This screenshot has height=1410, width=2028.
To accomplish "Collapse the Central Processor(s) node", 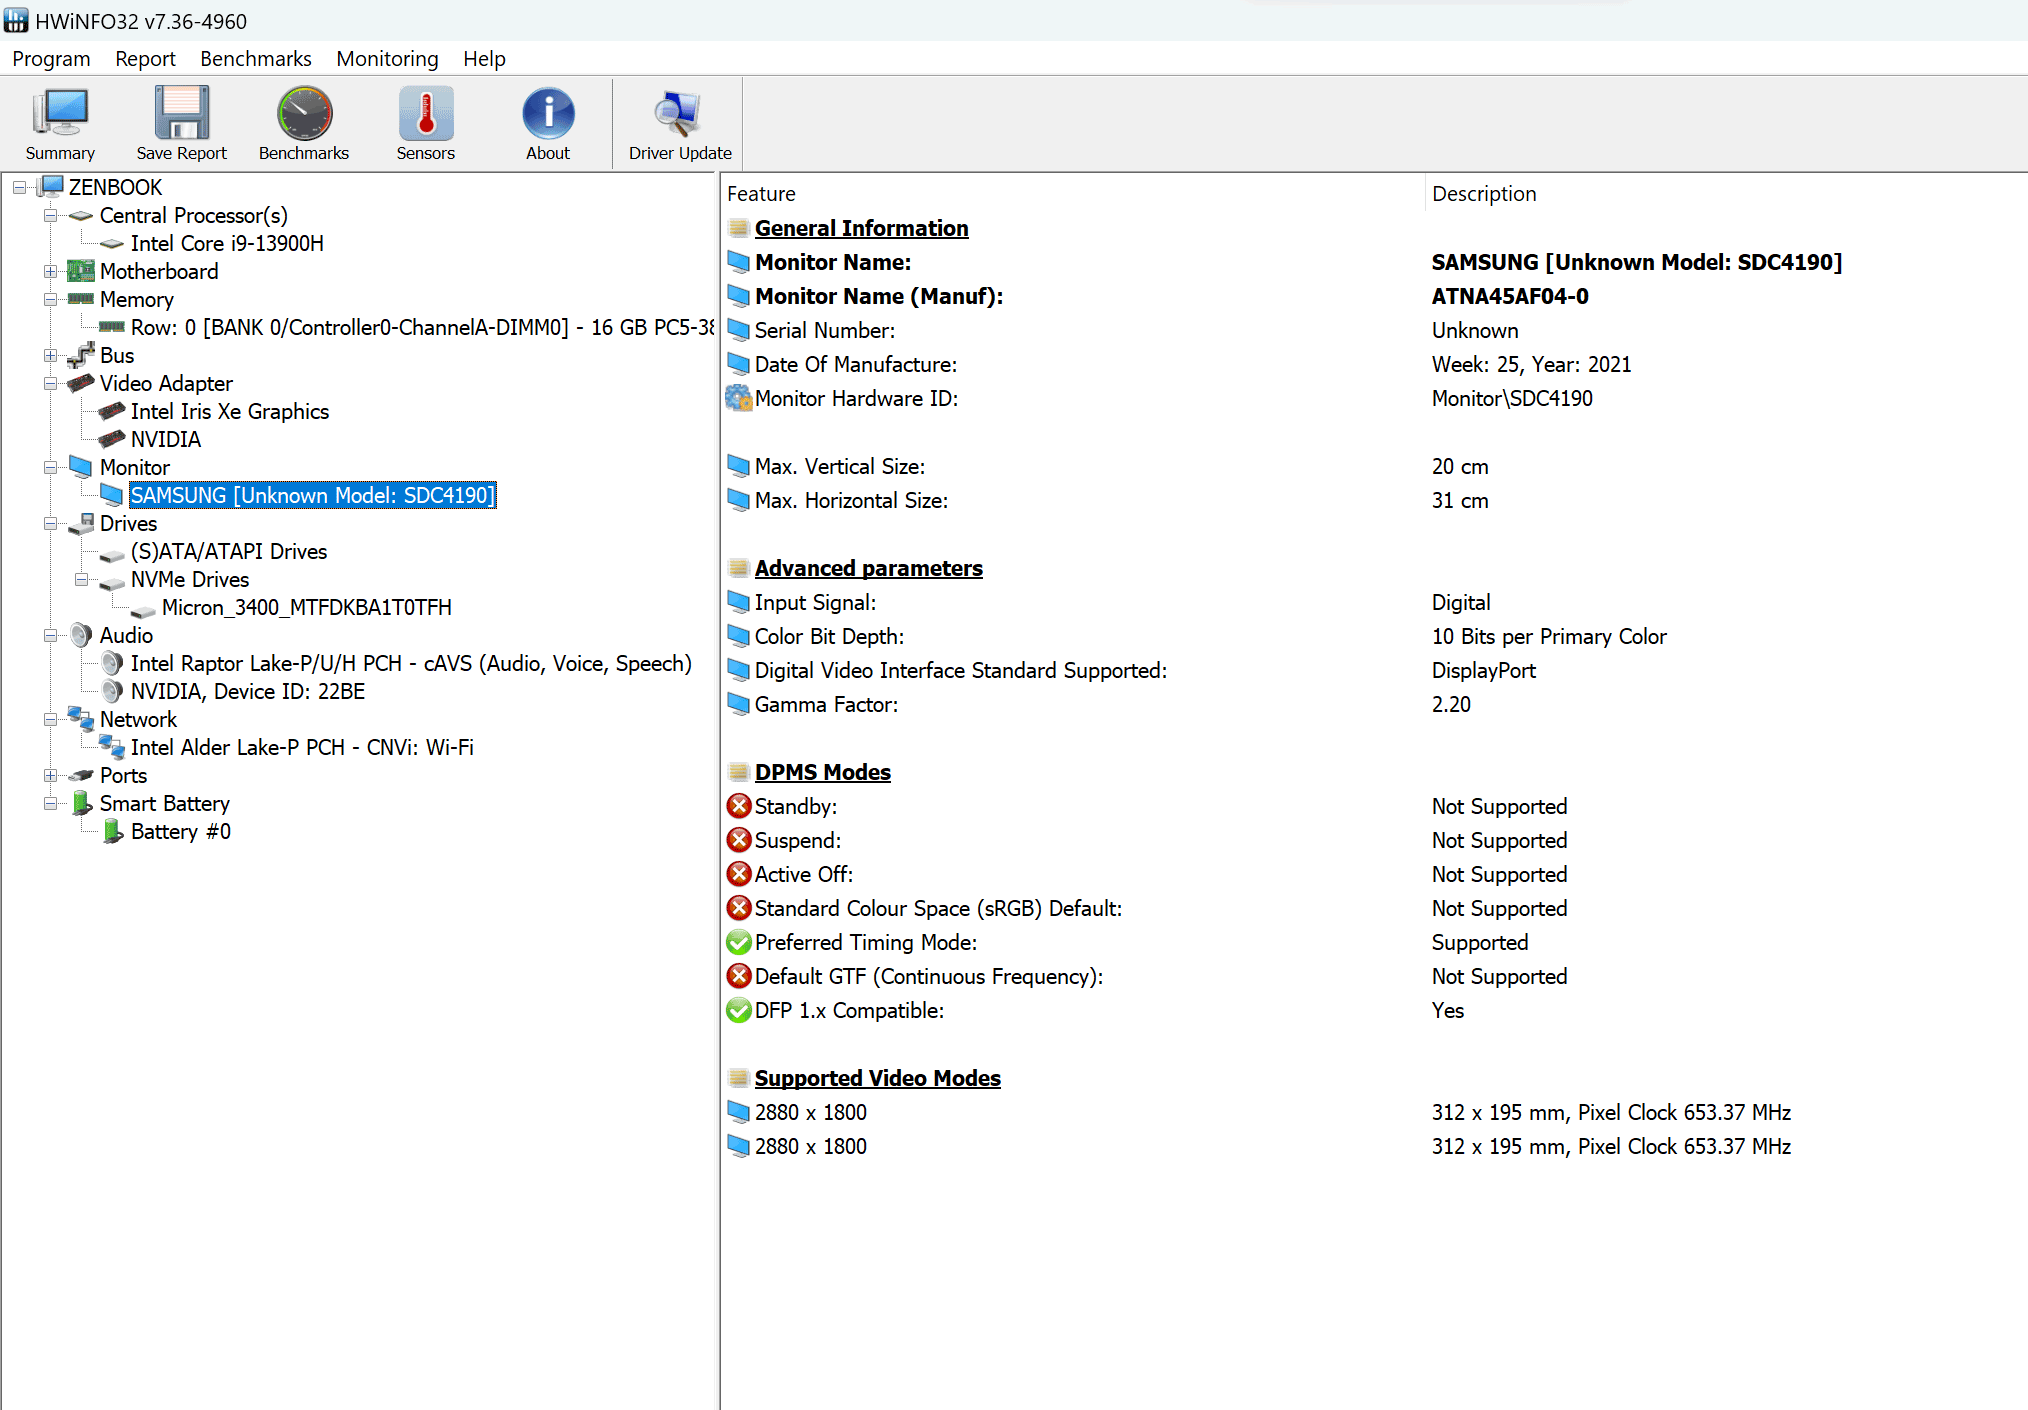I will (x=50, y=215).
